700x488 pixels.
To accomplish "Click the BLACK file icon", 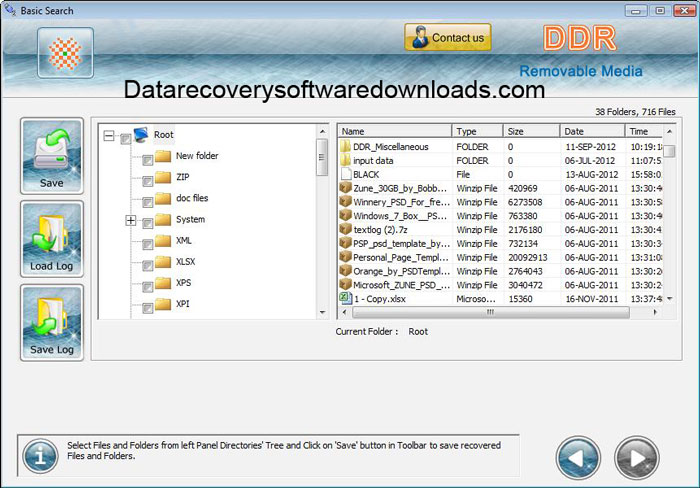I will click(x=346, y=174).
